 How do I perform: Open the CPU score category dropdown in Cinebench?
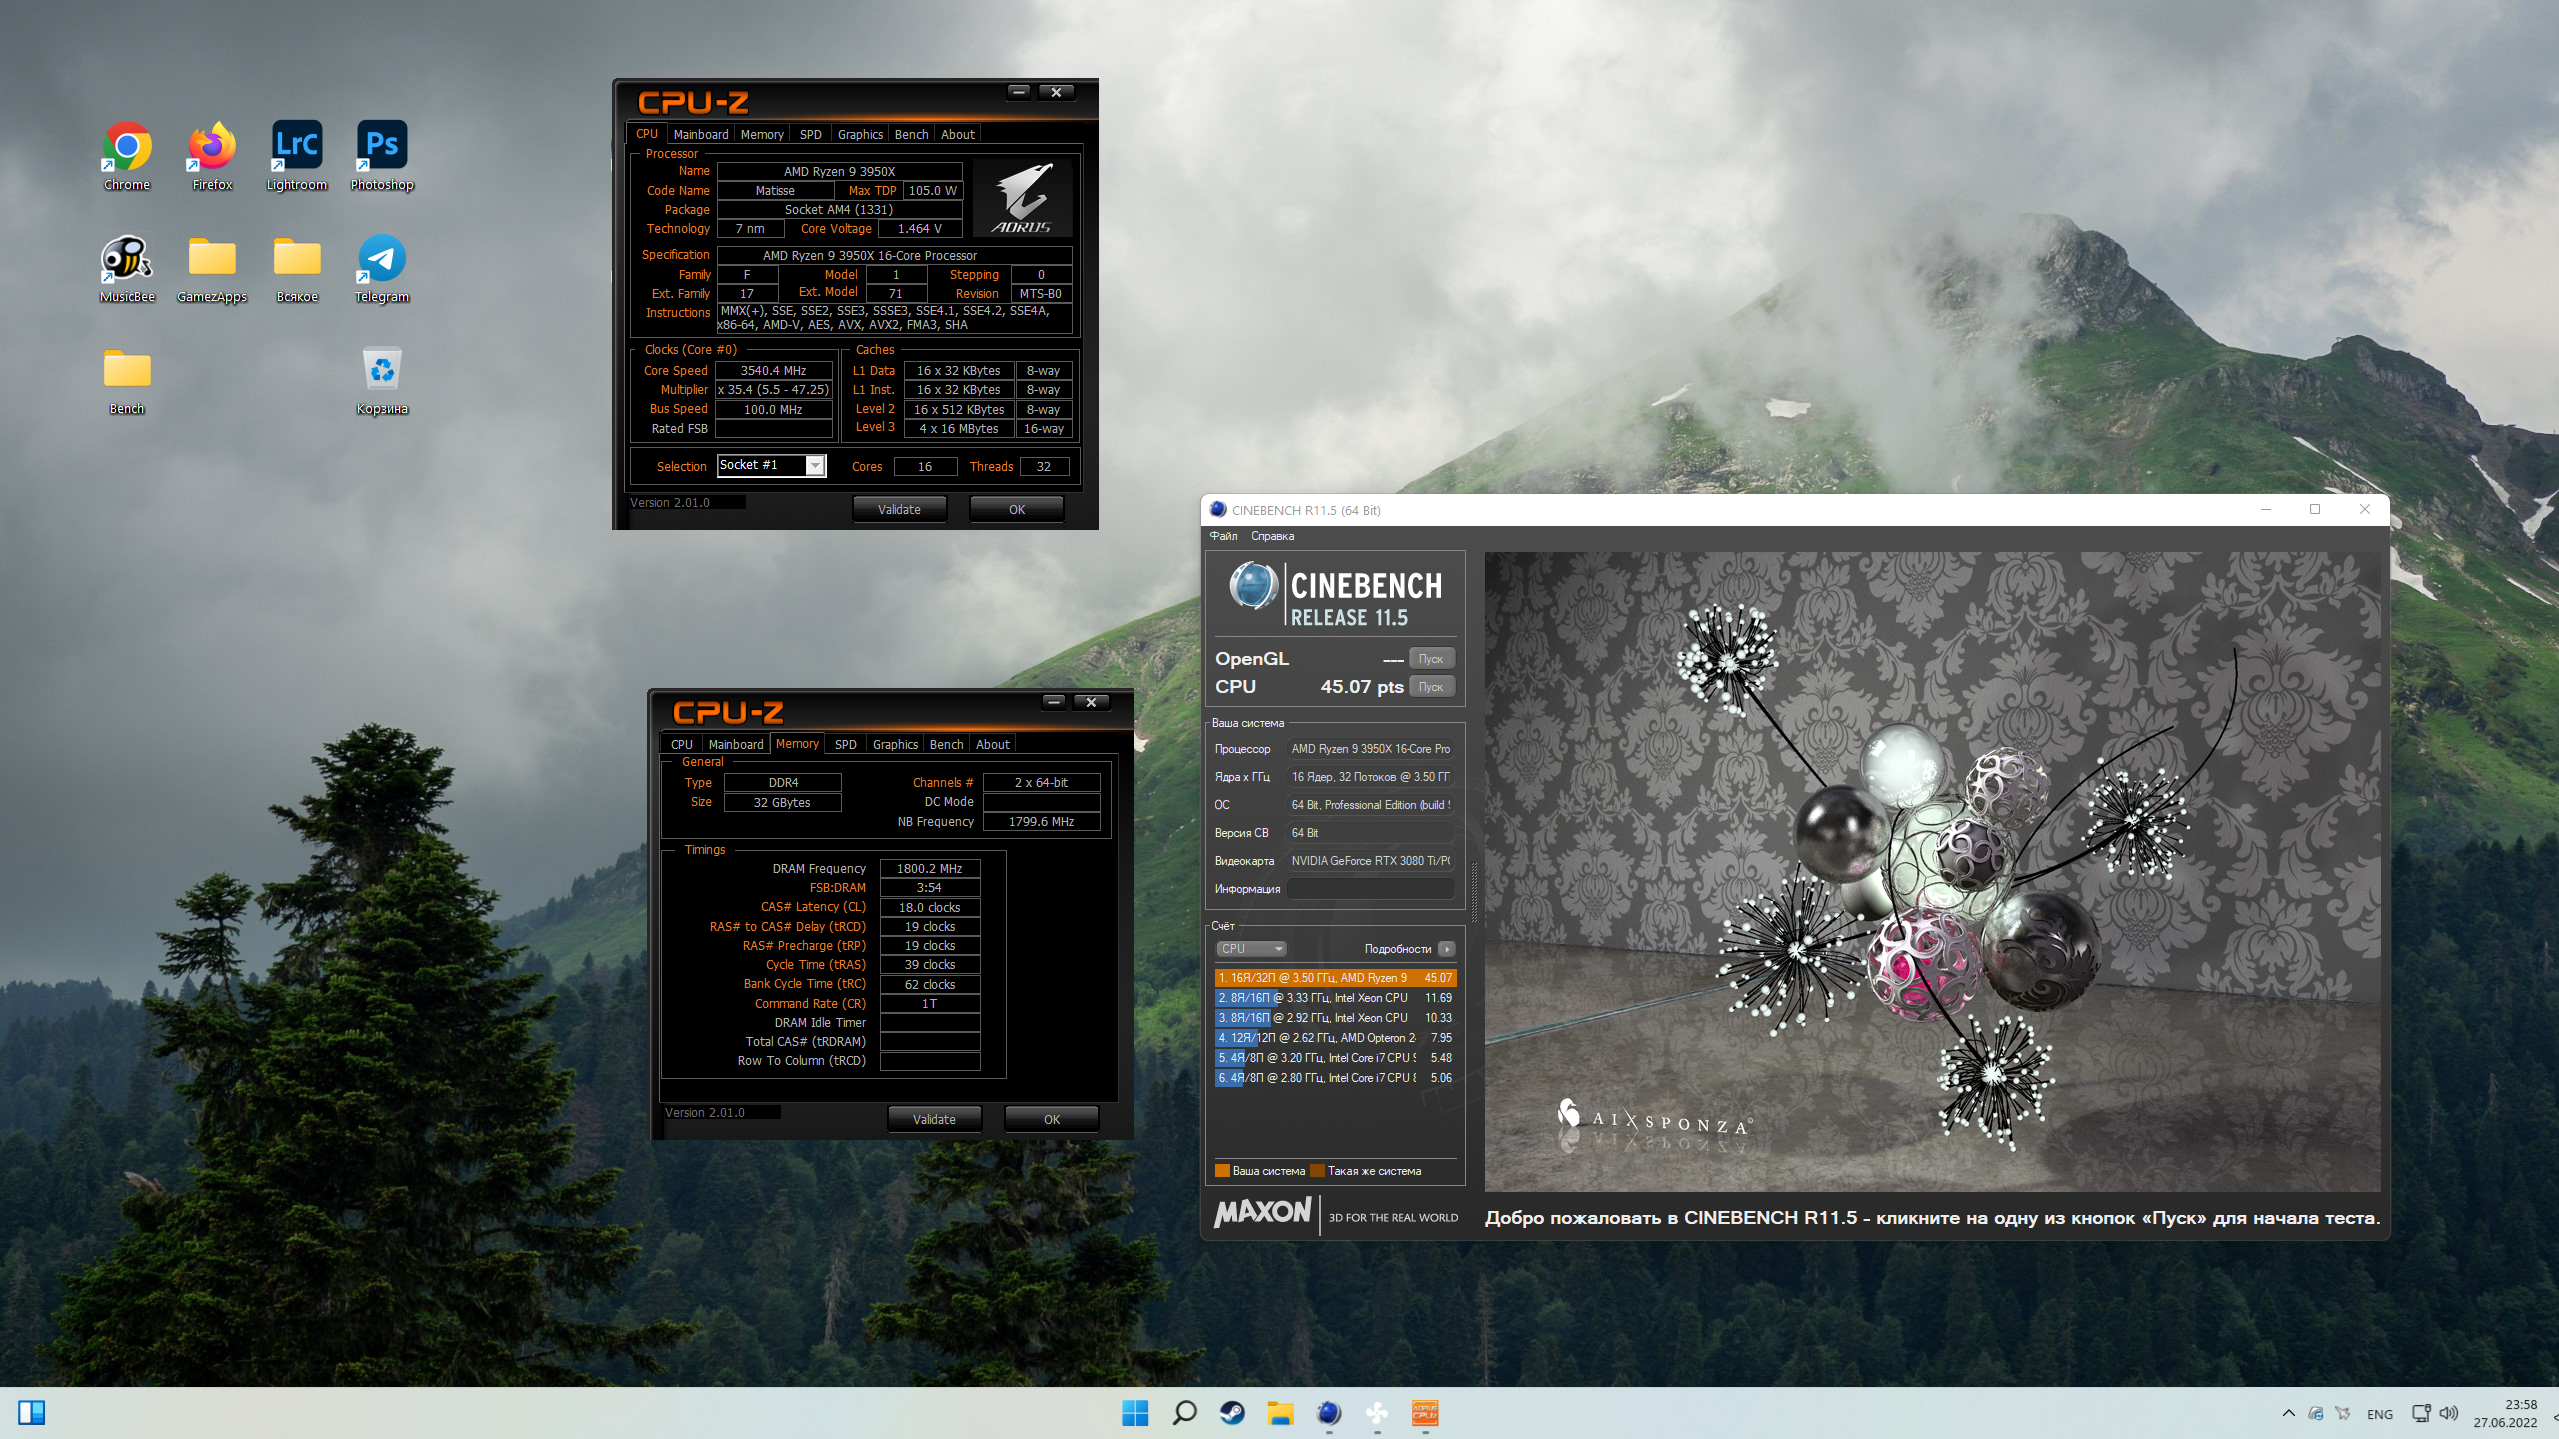[1251, 948]
